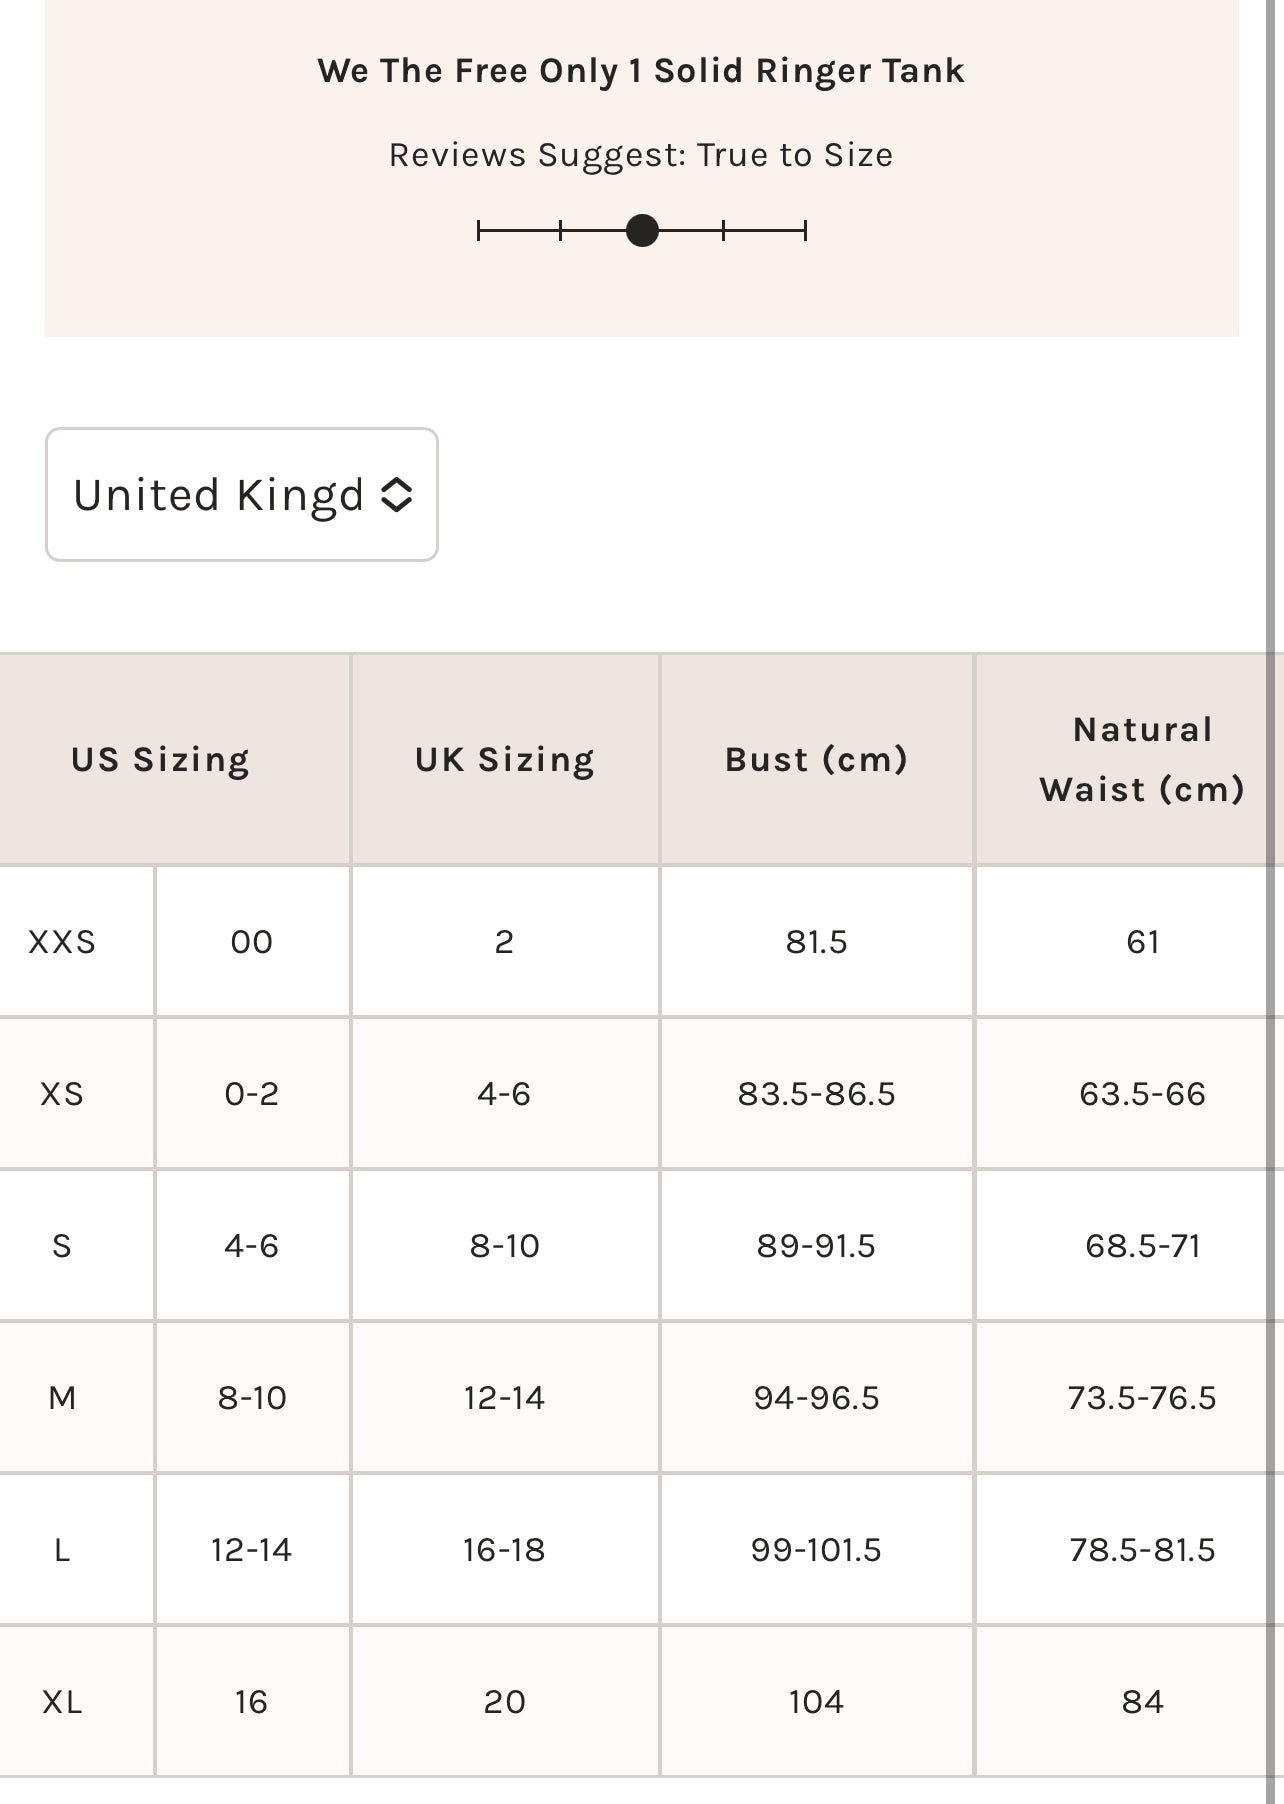Click the waist measurement 78.5-81.5 cell

point(1142,1550)
